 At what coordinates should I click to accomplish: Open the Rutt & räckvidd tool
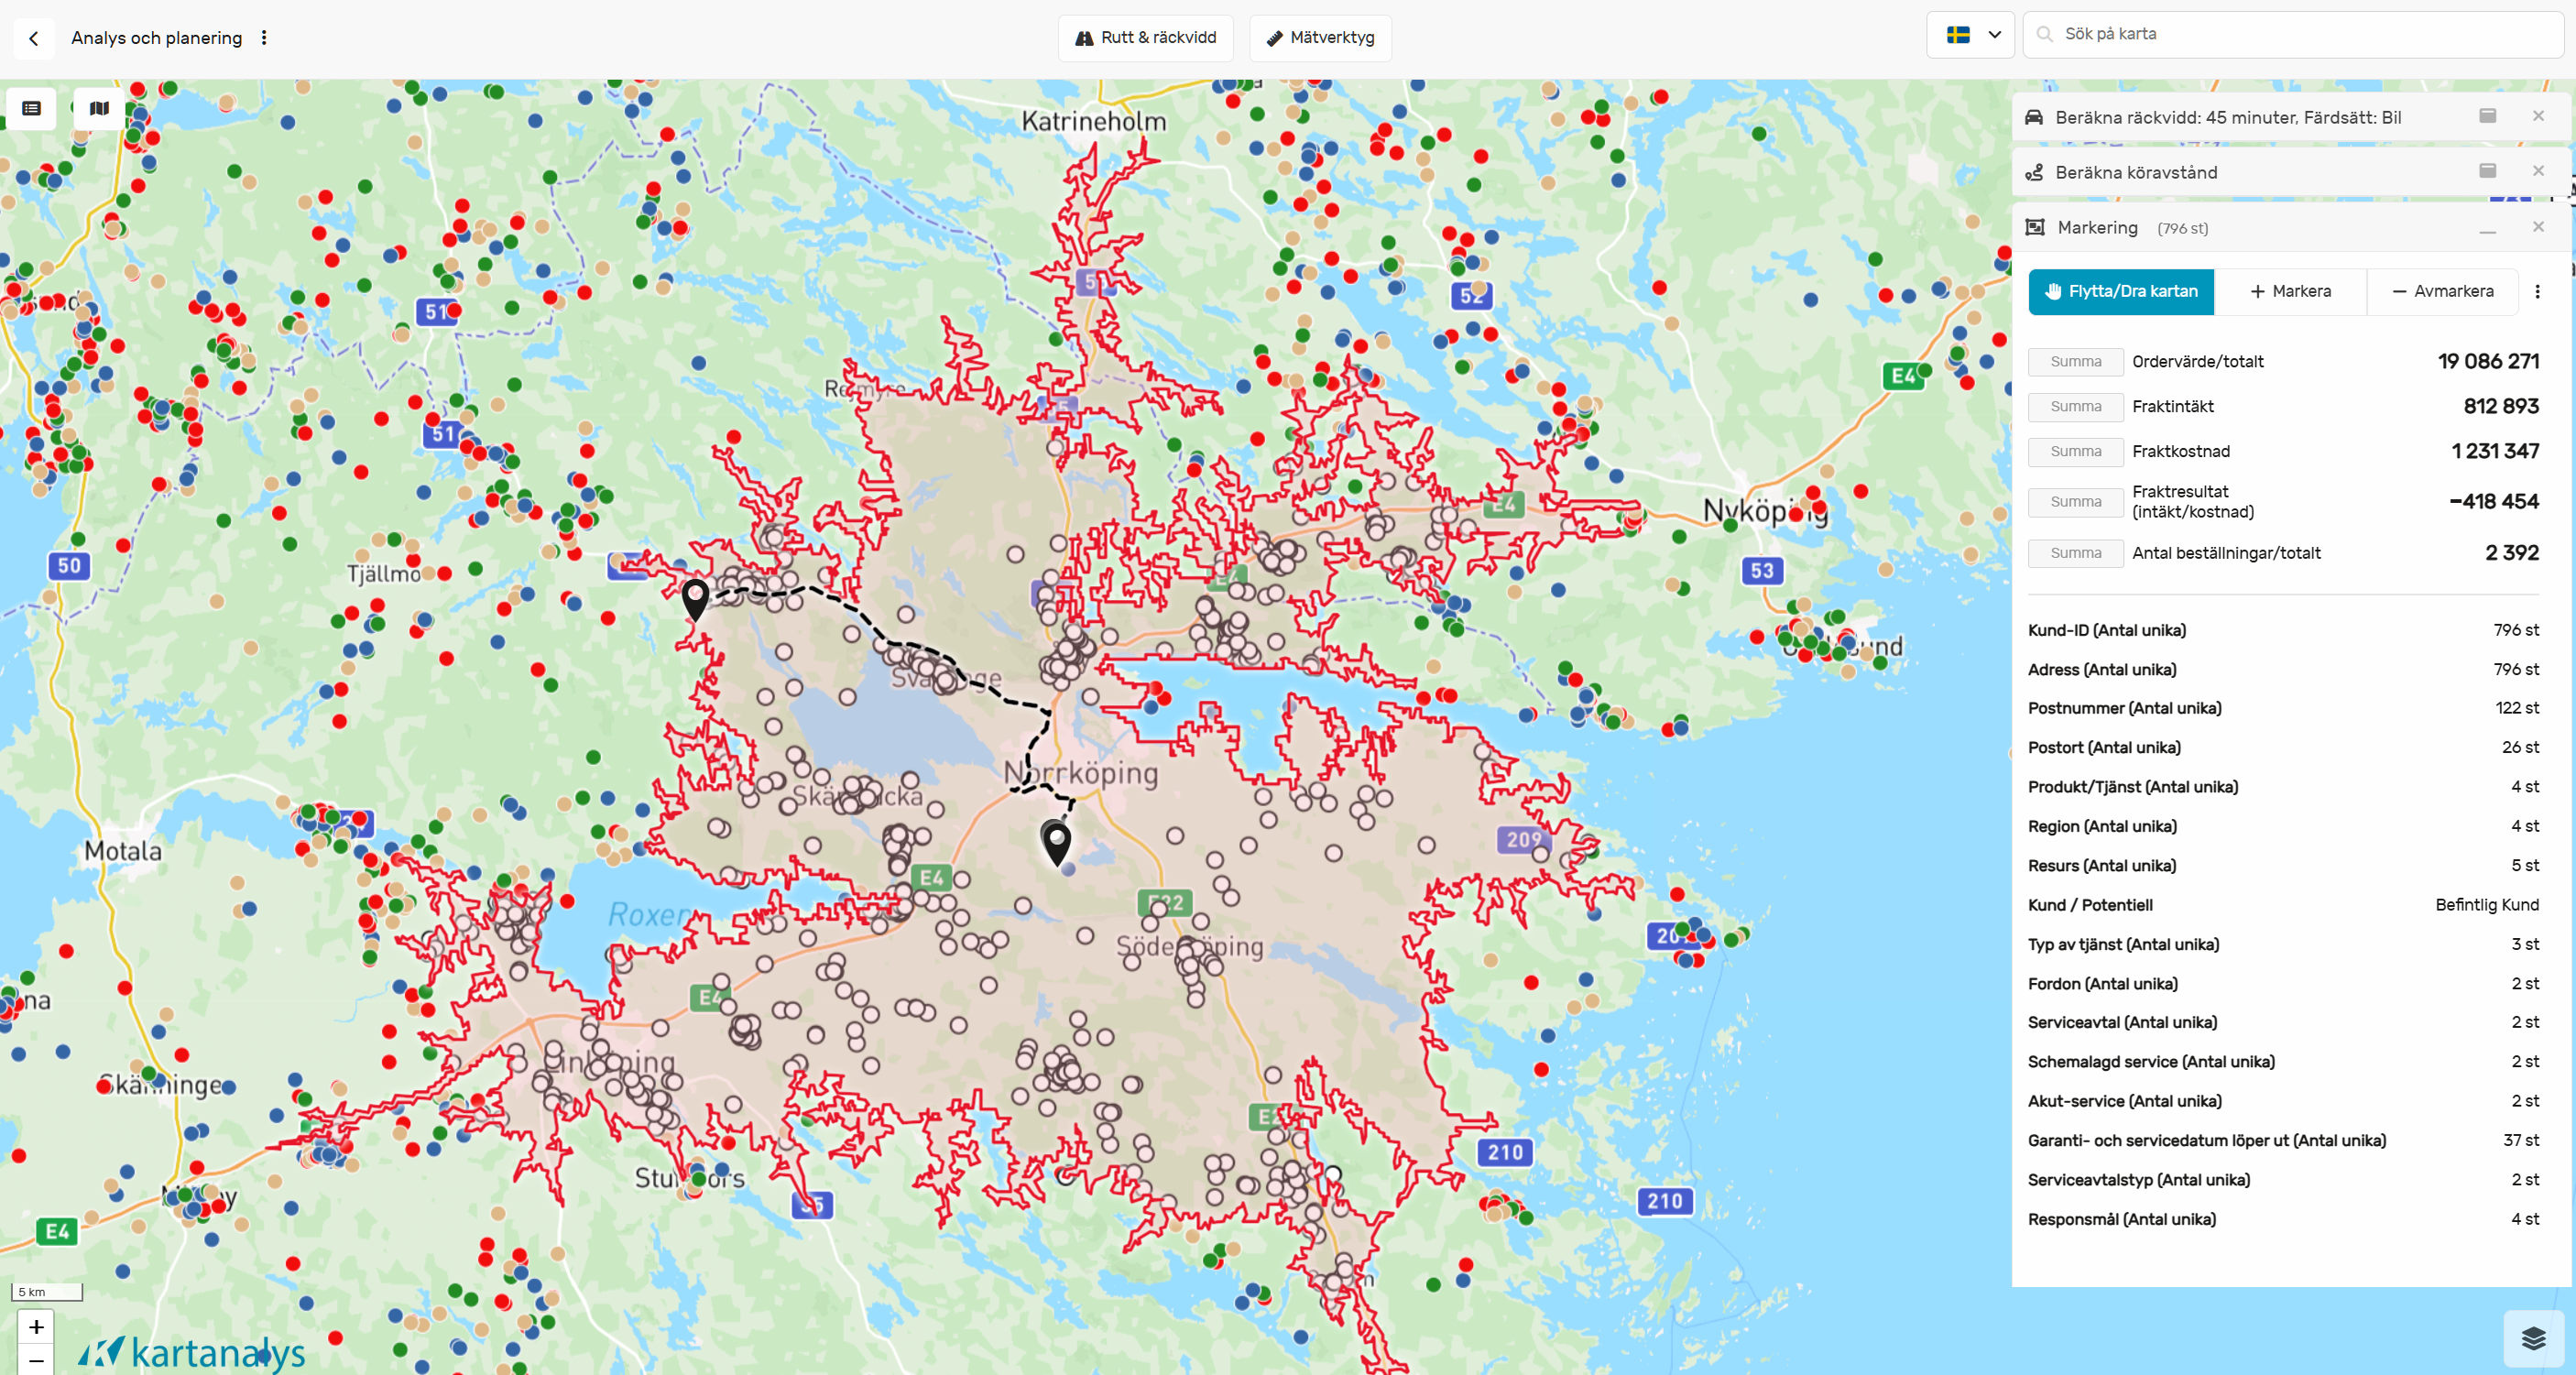coord(1145,38)
